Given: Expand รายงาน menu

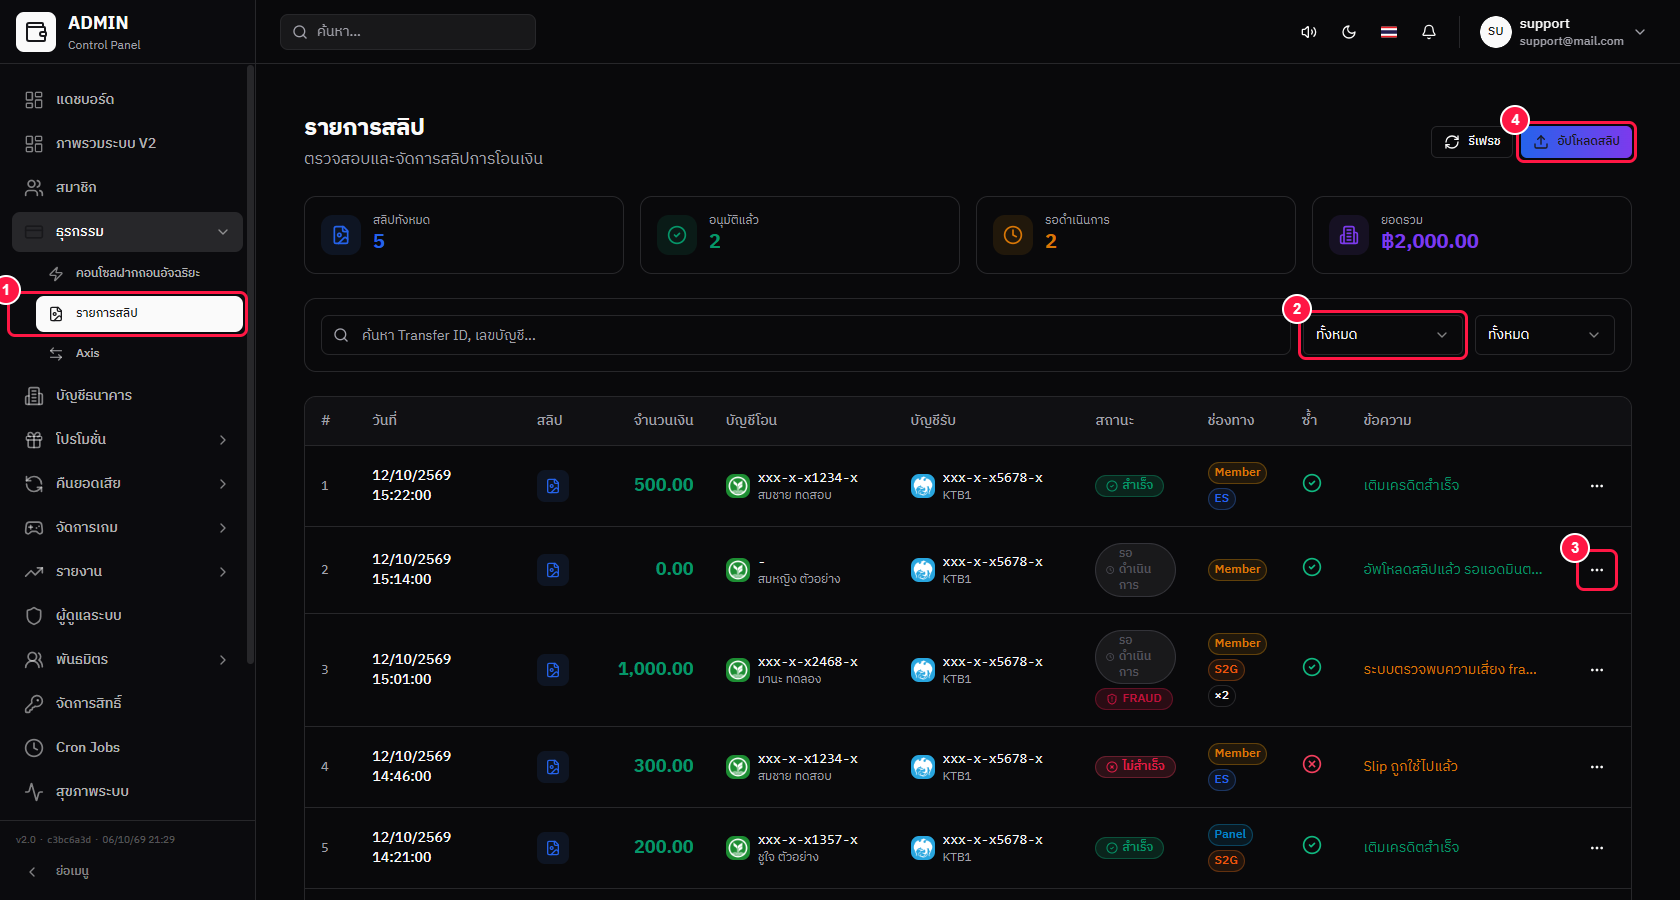Looking at the screenshot, I should (x=128, y=572).
